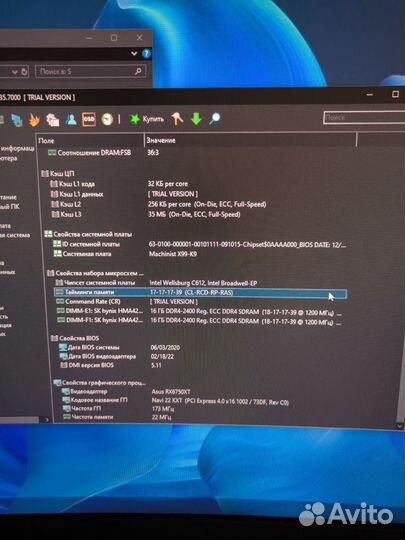The width and height of the screenshot is (405, 540).
Task: Open the OSD panel toolbar icon
Action: 89,119
